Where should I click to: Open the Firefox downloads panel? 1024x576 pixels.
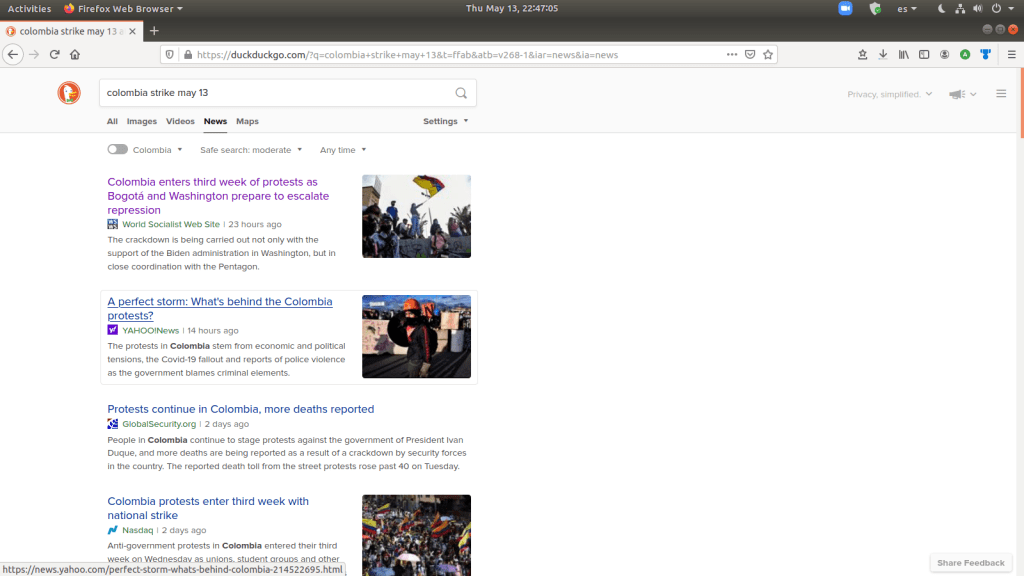tap(882, 54)
